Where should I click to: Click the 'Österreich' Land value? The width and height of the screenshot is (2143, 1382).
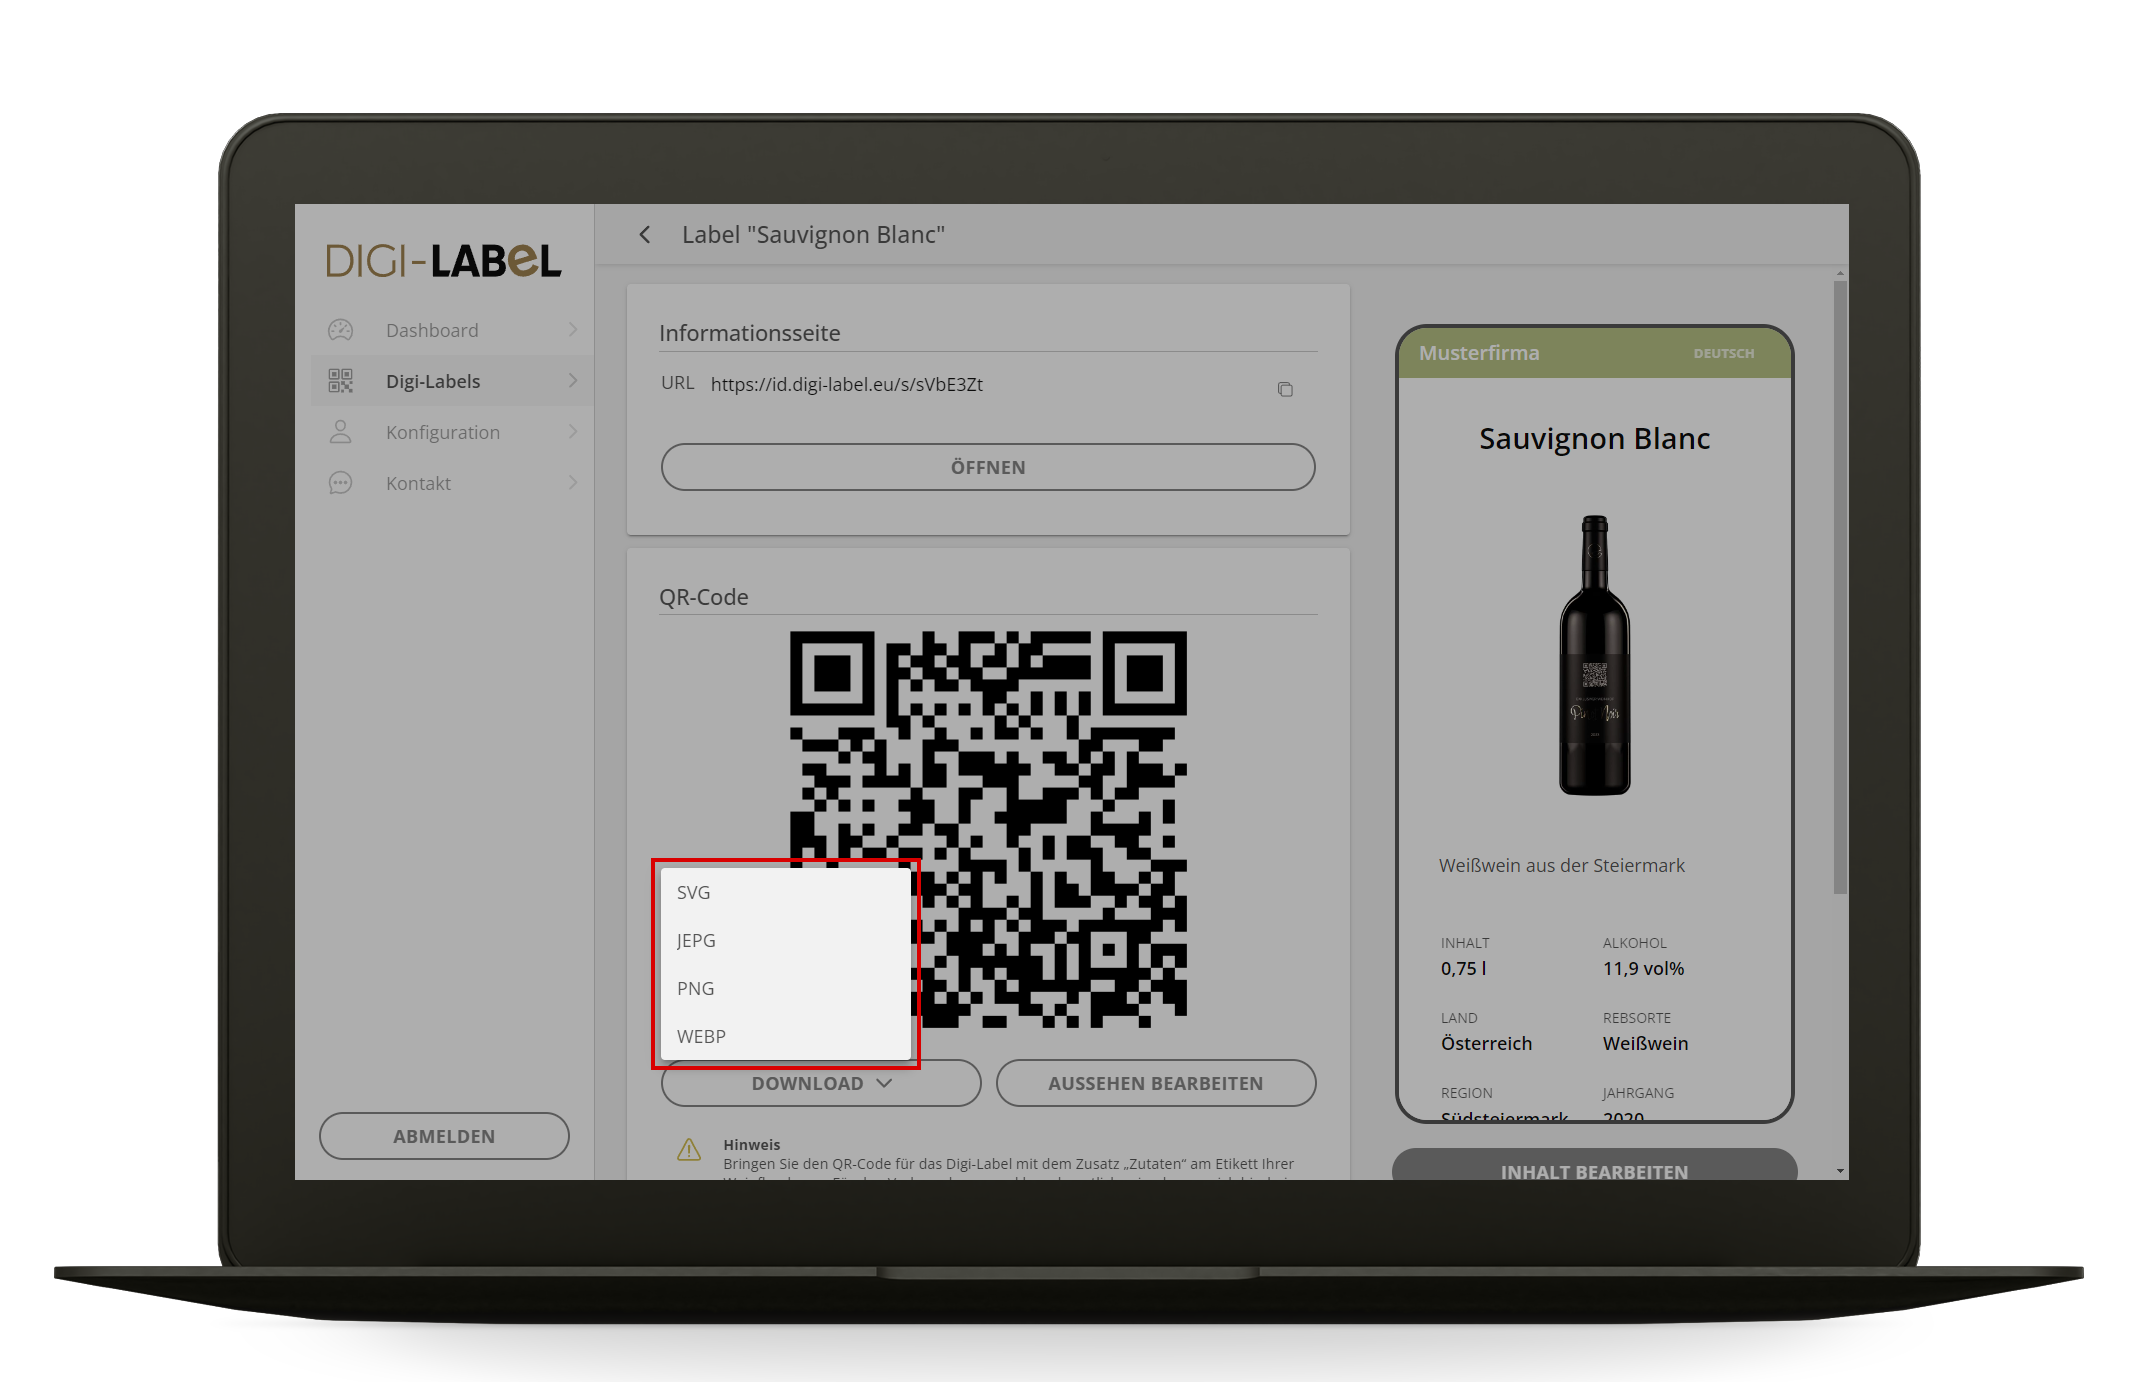(x=1486, y=1043)
